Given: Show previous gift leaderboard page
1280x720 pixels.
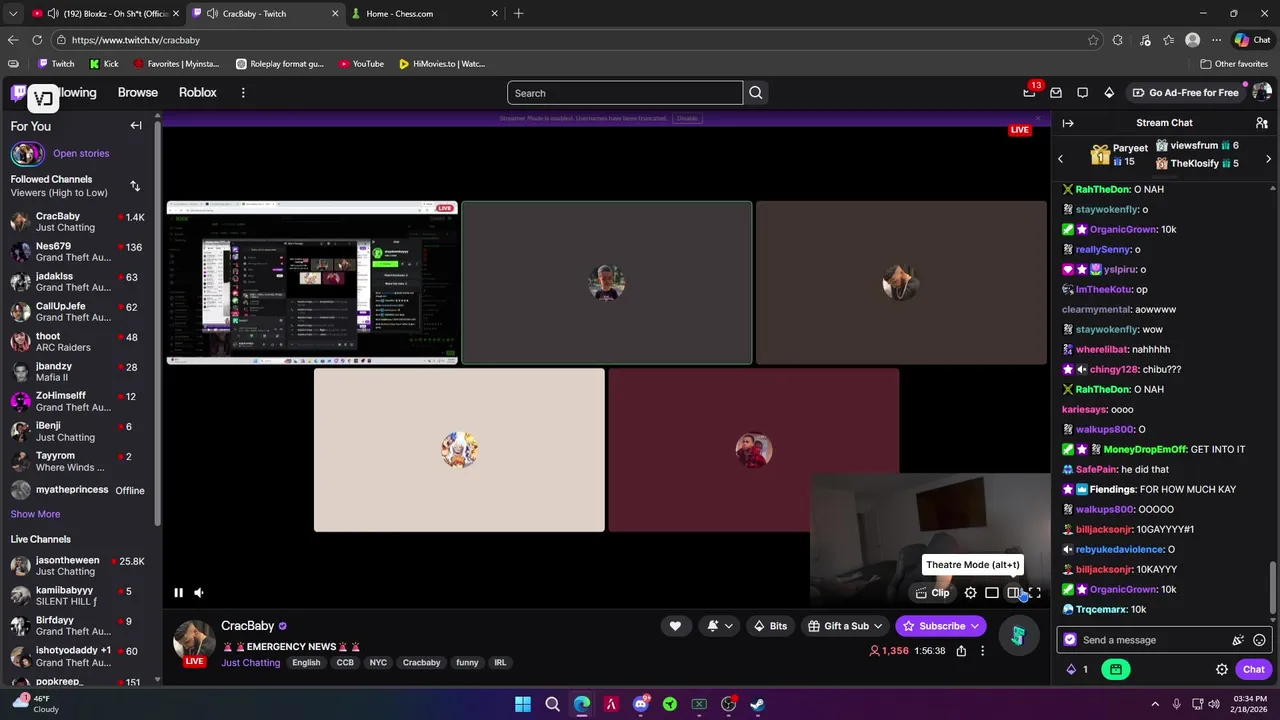Looking at the screenshot, I should coord(1061,159).
